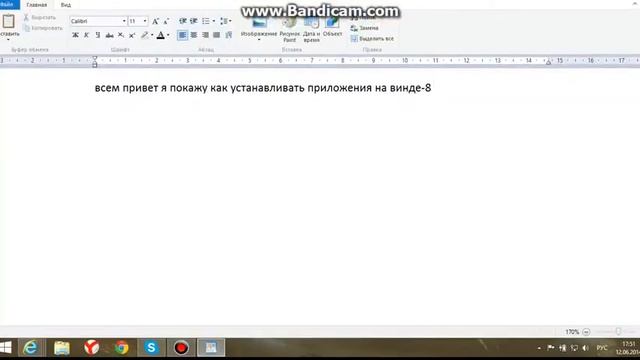Image resolution: width=640 pixels, height=360 pixels.
Task: Open Action Center flag icon
Action: coord(551,348)
